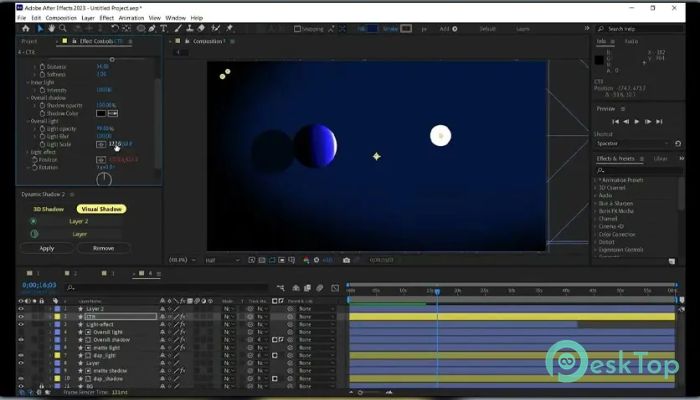Click the Shadow Color eyedropper icon
This screenshot has width=700, height=400.
[113, 113]
